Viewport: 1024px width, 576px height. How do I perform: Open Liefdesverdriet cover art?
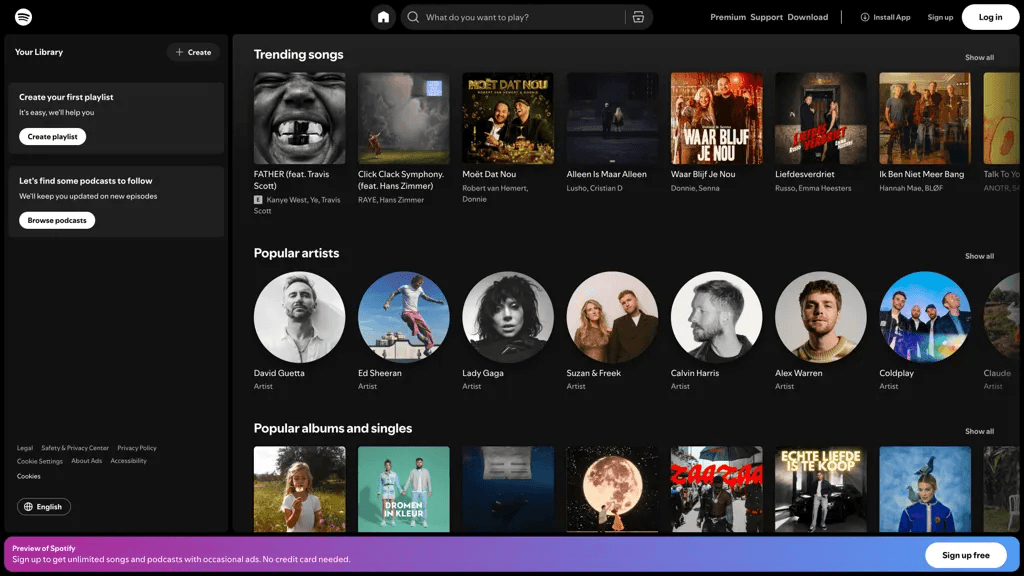(x=821, y=118)
